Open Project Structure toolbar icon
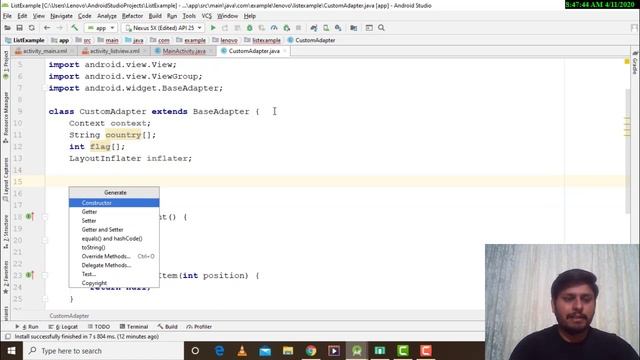This screenshot has height=360, width=640. click(353, 28)
